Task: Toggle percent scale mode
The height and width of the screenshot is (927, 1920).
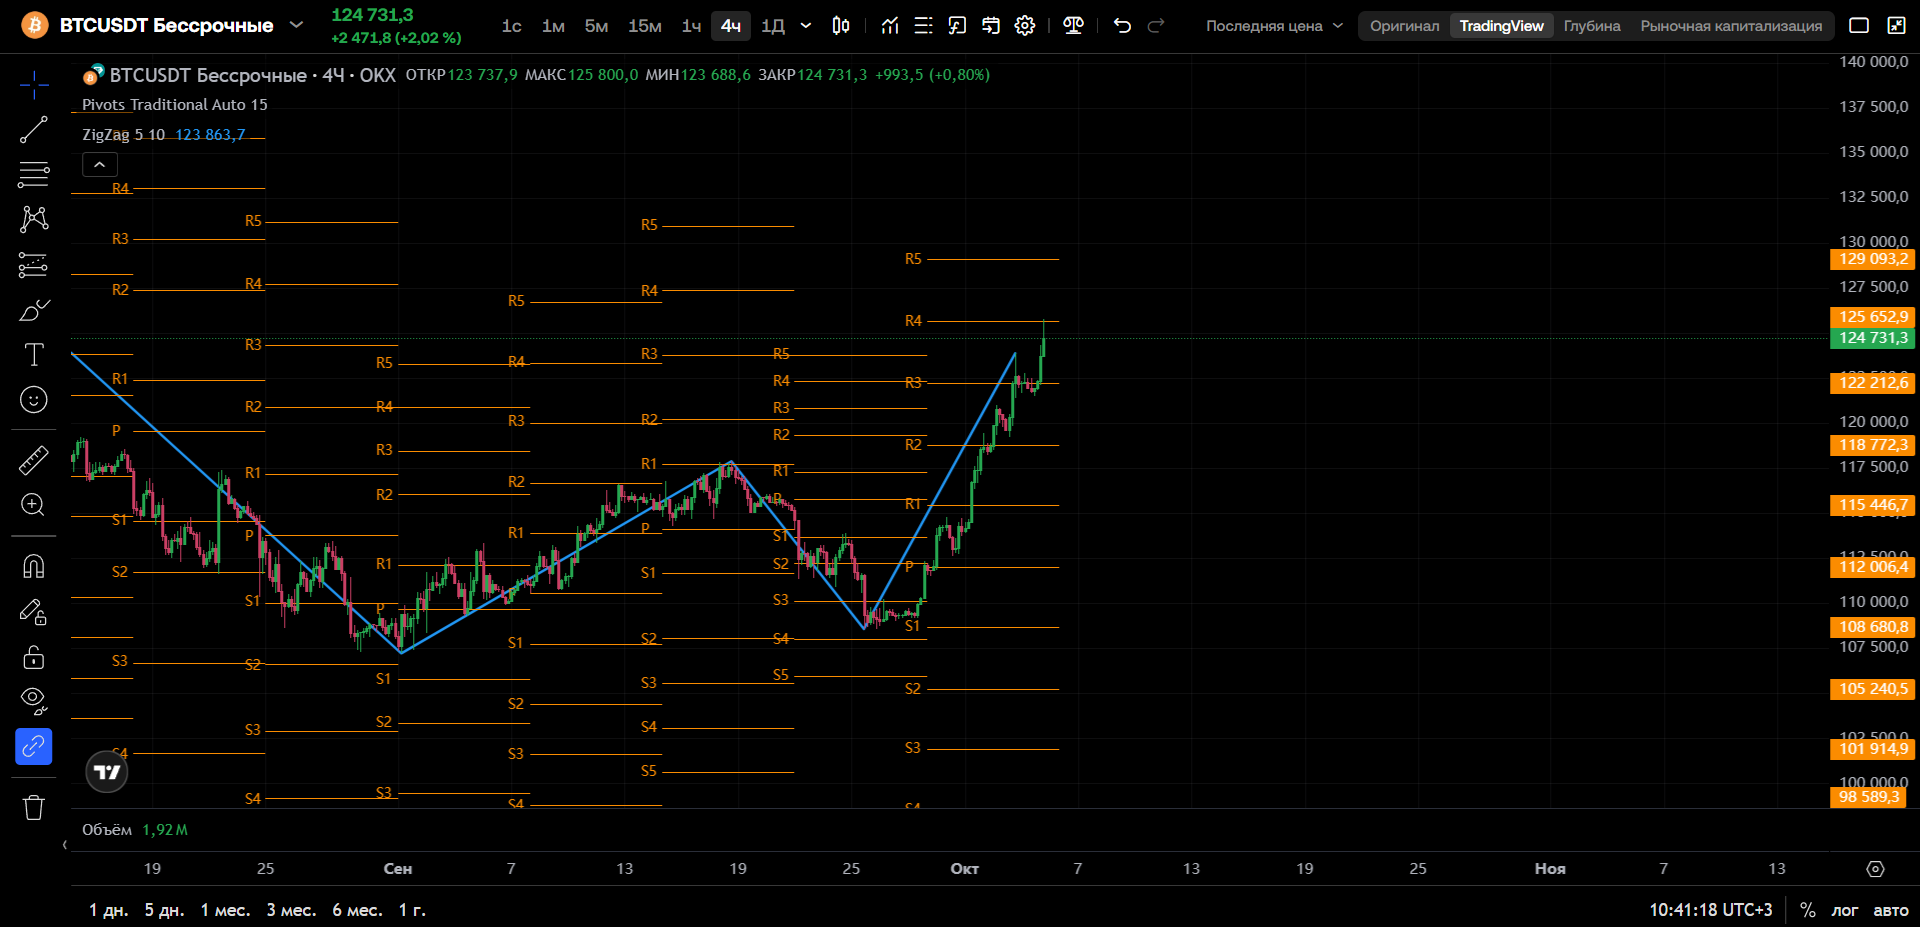Action: click(1808, 910)
